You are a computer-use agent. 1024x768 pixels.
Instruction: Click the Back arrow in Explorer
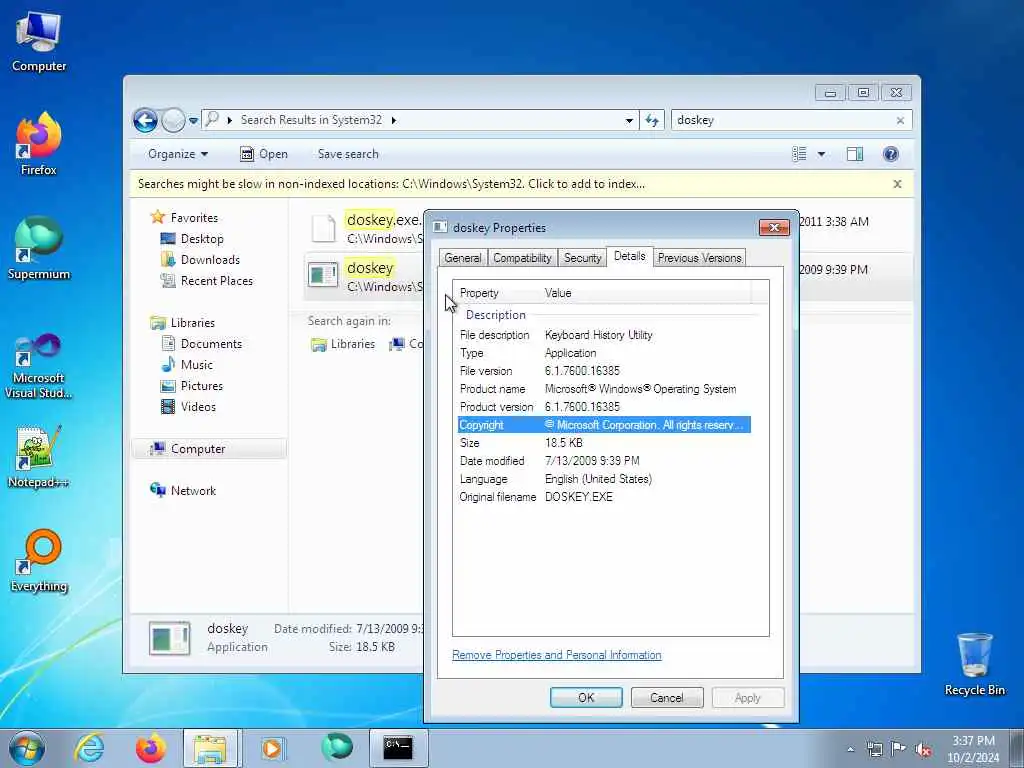pos(145,120)
